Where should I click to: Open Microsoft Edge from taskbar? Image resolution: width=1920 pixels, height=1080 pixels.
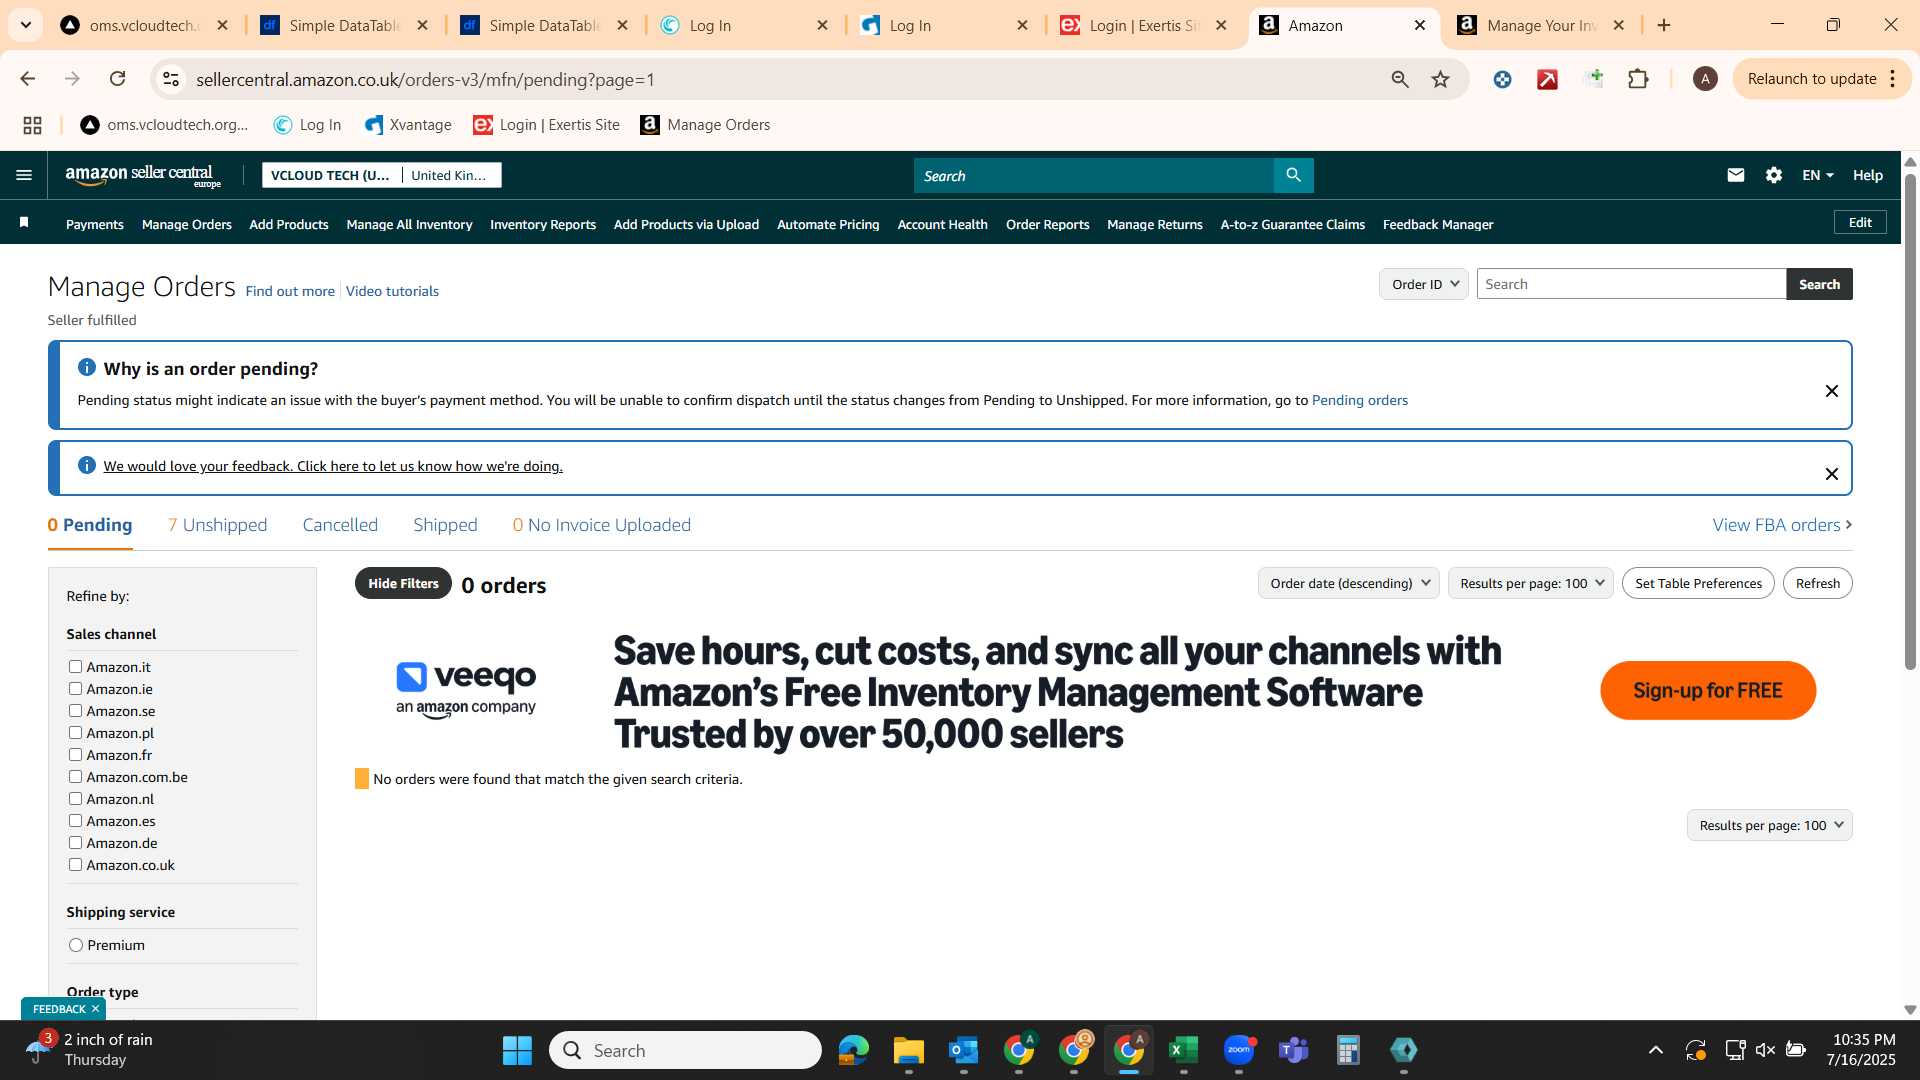(x=854, y=1050)
